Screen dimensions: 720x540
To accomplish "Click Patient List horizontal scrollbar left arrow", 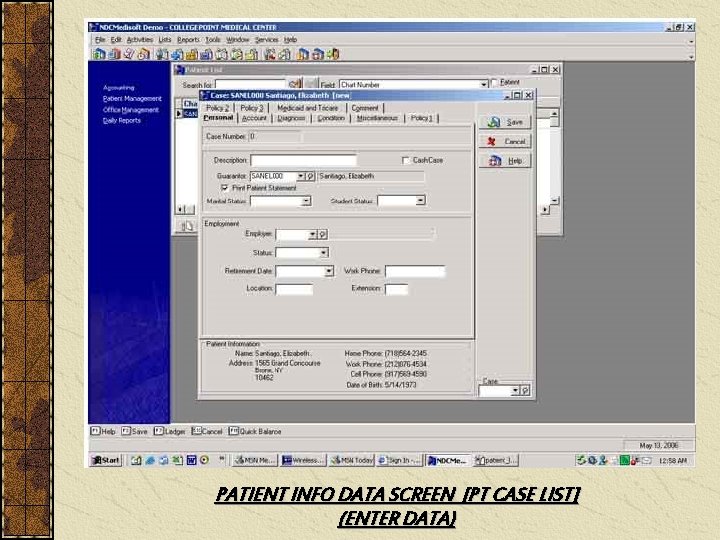I will pos(180,209).
